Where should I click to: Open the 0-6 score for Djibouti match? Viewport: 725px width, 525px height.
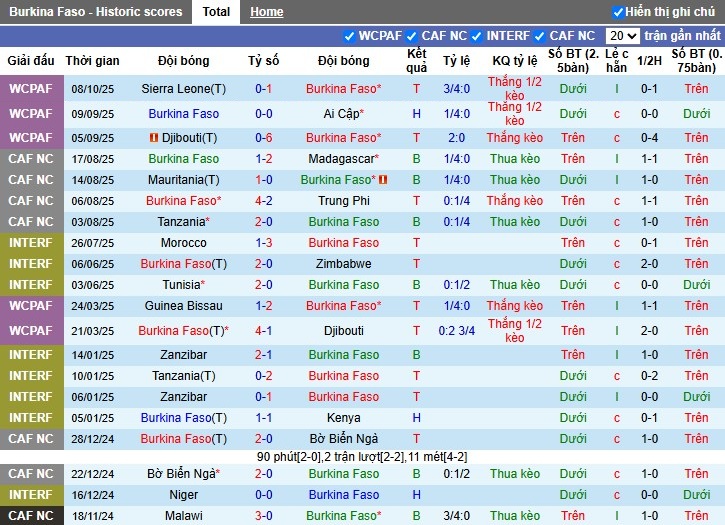(x=264, y=138)
